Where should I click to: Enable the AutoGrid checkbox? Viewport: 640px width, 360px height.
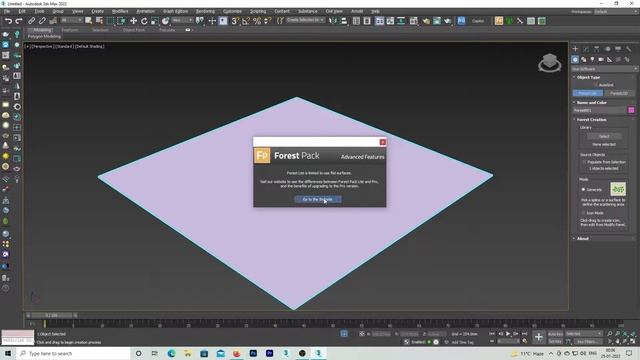[596, 85]
